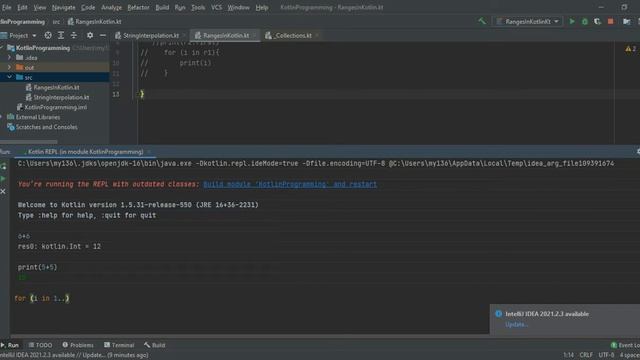This screenshot has width=640, height=360.
Task: Collapse All in the Project panel
Action: click(74, 36)
